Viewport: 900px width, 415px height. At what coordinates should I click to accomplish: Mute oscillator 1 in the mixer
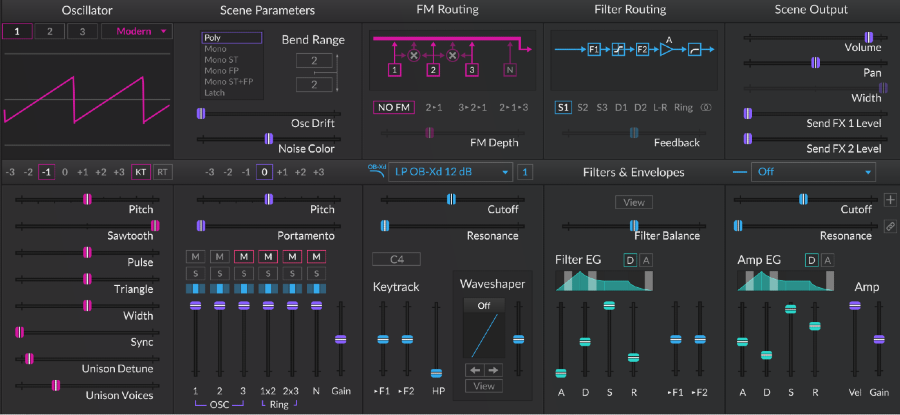pos(196,256)
